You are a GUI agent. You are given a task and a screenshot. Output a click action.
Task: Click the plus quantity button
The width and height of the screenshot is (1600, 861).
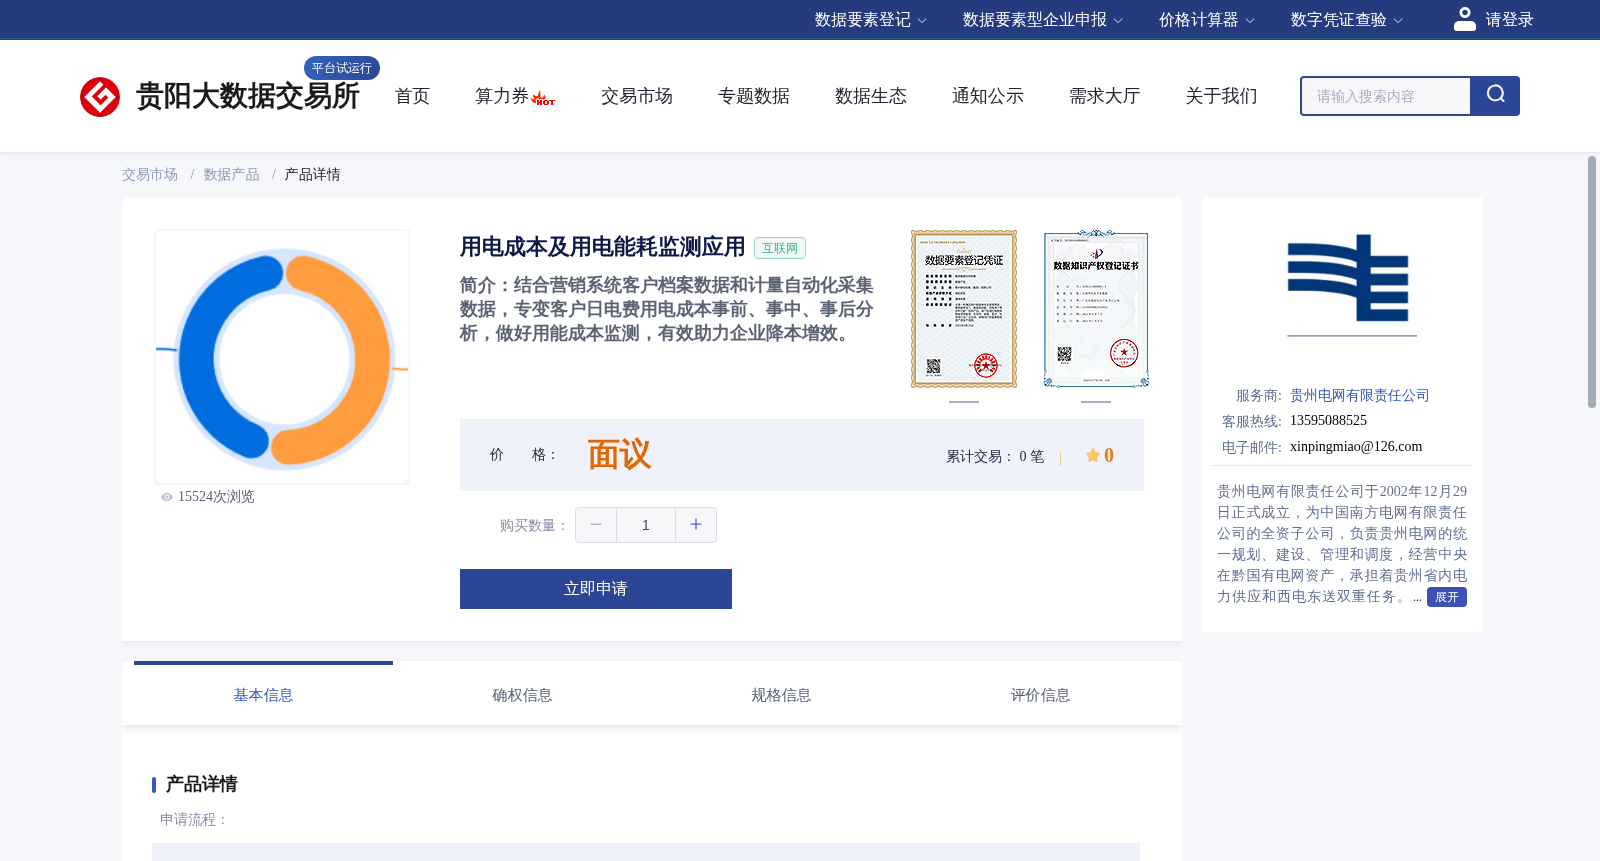pyautogui.click(x=696, y=525)
